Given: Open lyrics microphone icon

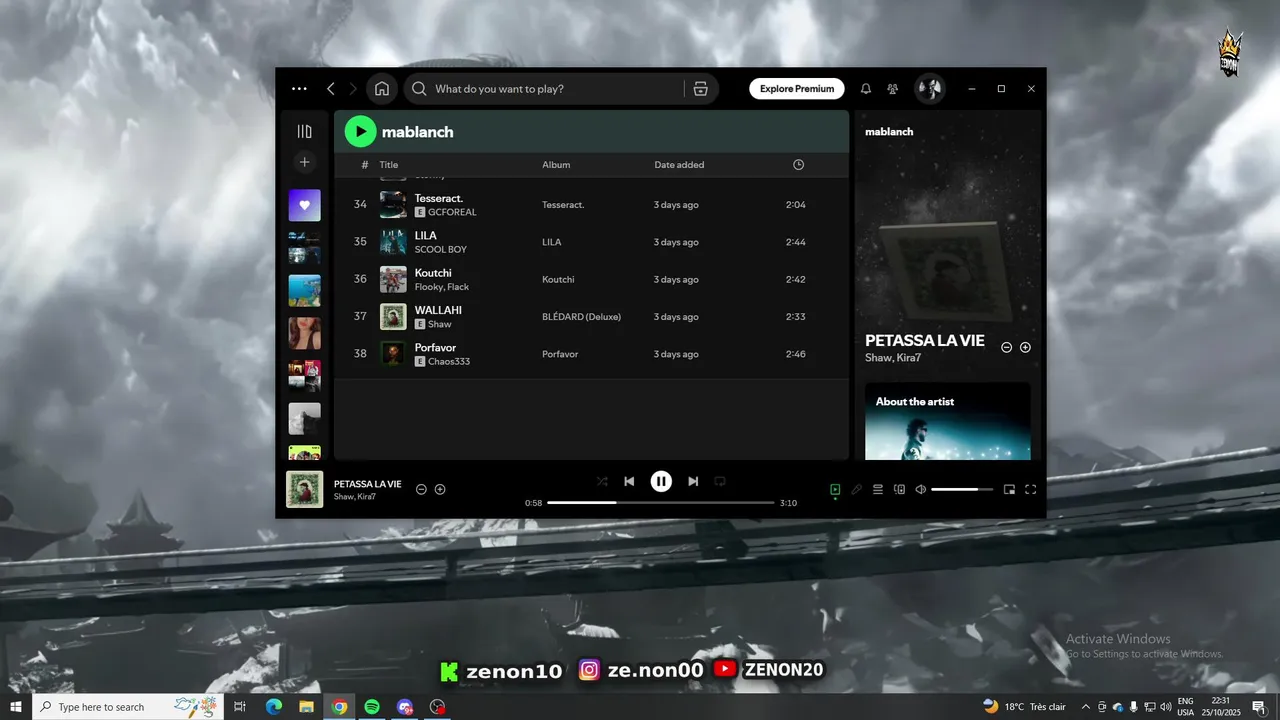Looking at the screenshot, I should click(857, 489).
